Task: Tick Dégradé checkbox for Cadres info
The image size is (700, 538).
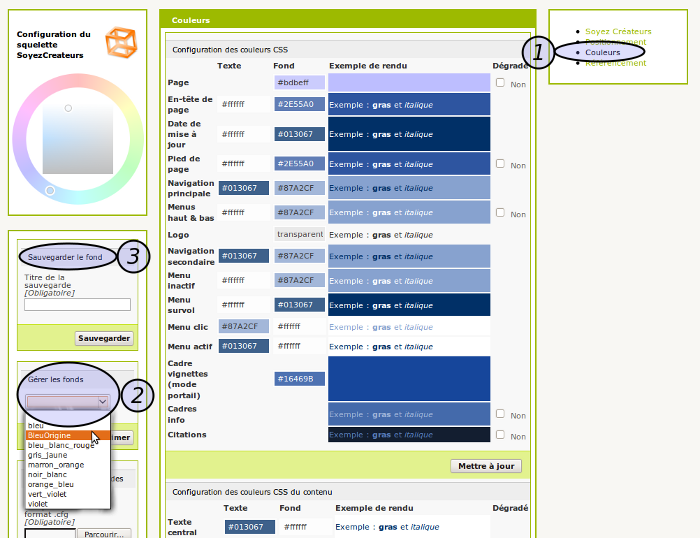Action: [500, 414]
